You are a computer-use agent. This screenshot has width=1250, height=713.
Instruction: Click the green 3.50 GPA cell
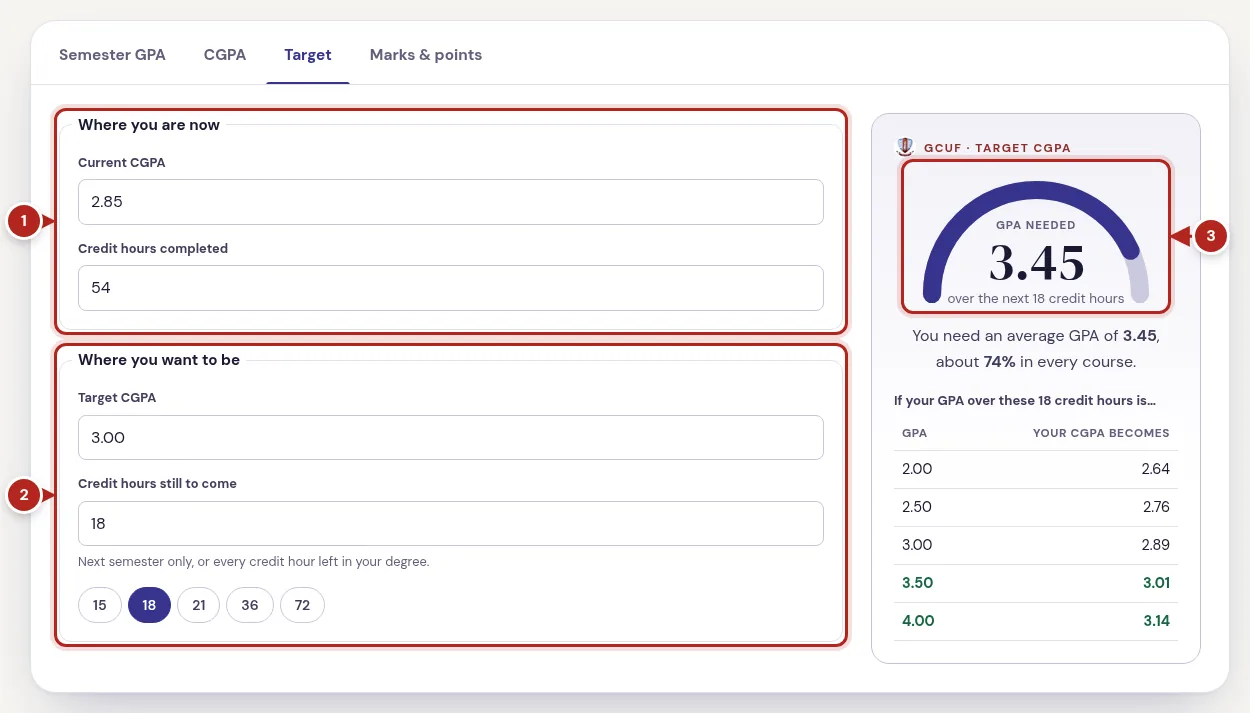[917, 583]
